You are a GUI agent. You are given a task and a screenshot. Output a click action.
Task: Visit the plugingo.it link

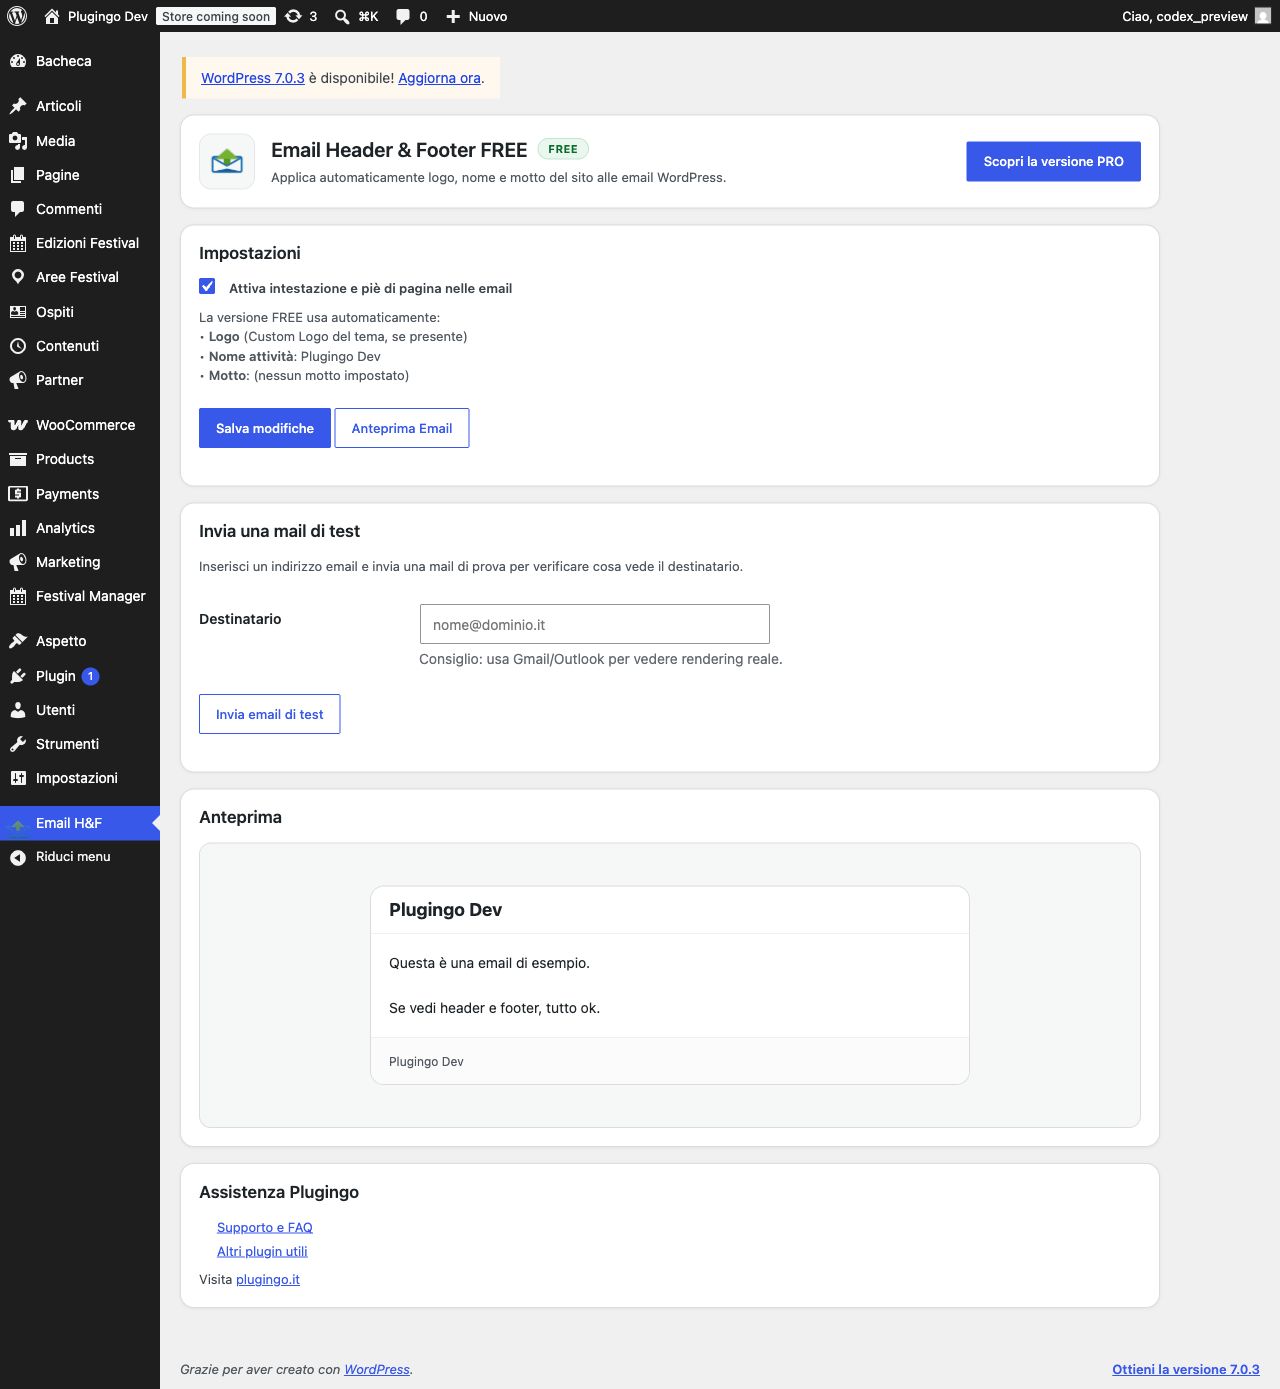pos(268,1279)
